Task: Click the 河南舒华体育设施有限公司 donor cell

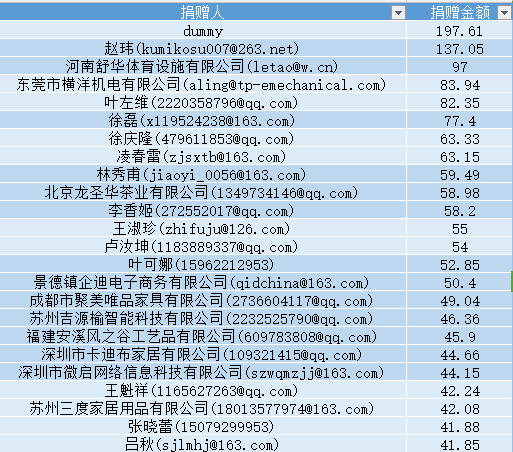Action: [x=203, y=67]
